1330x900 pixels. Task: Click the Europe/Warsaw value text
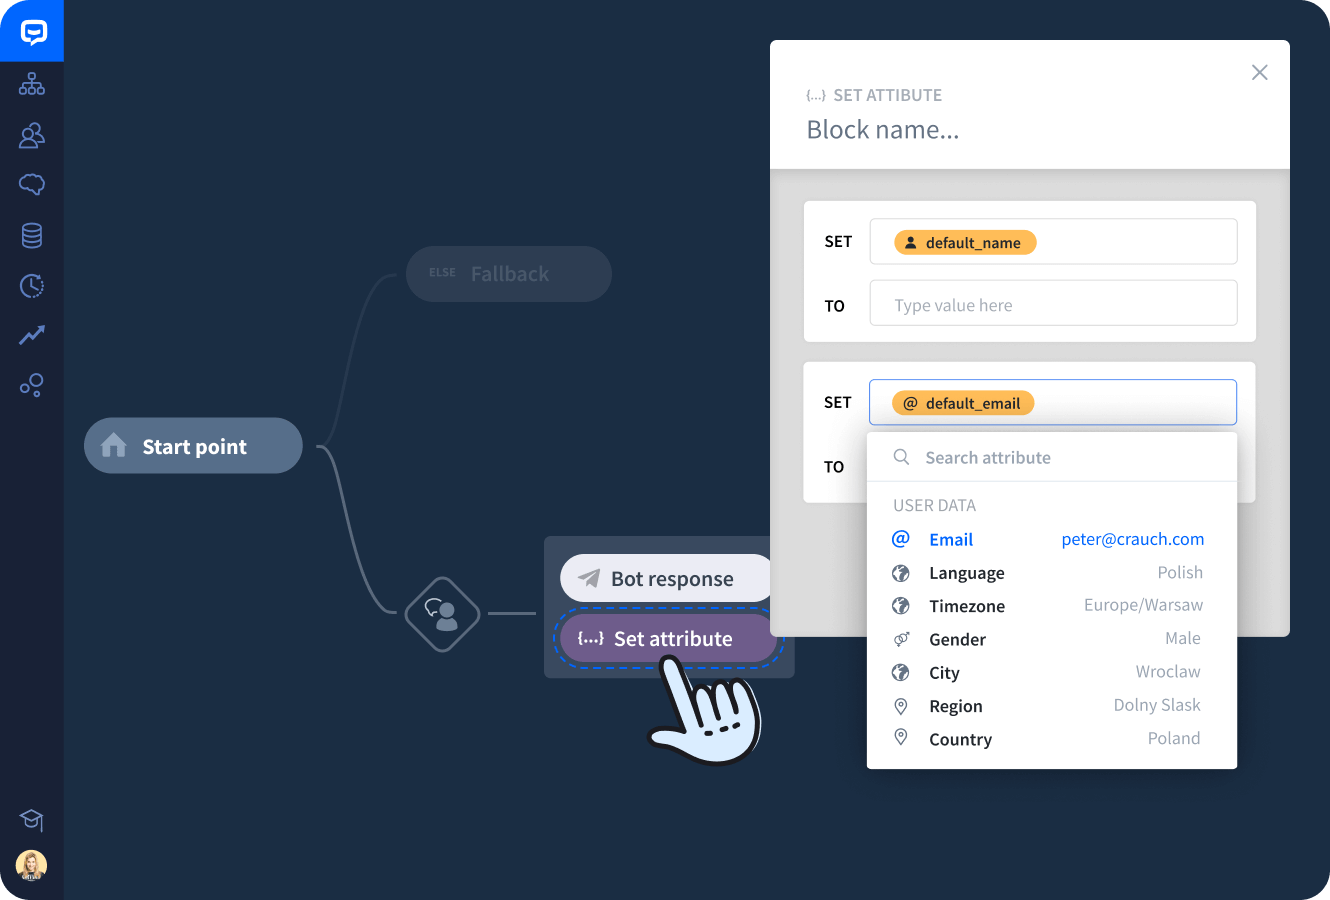click(1144, 605)
